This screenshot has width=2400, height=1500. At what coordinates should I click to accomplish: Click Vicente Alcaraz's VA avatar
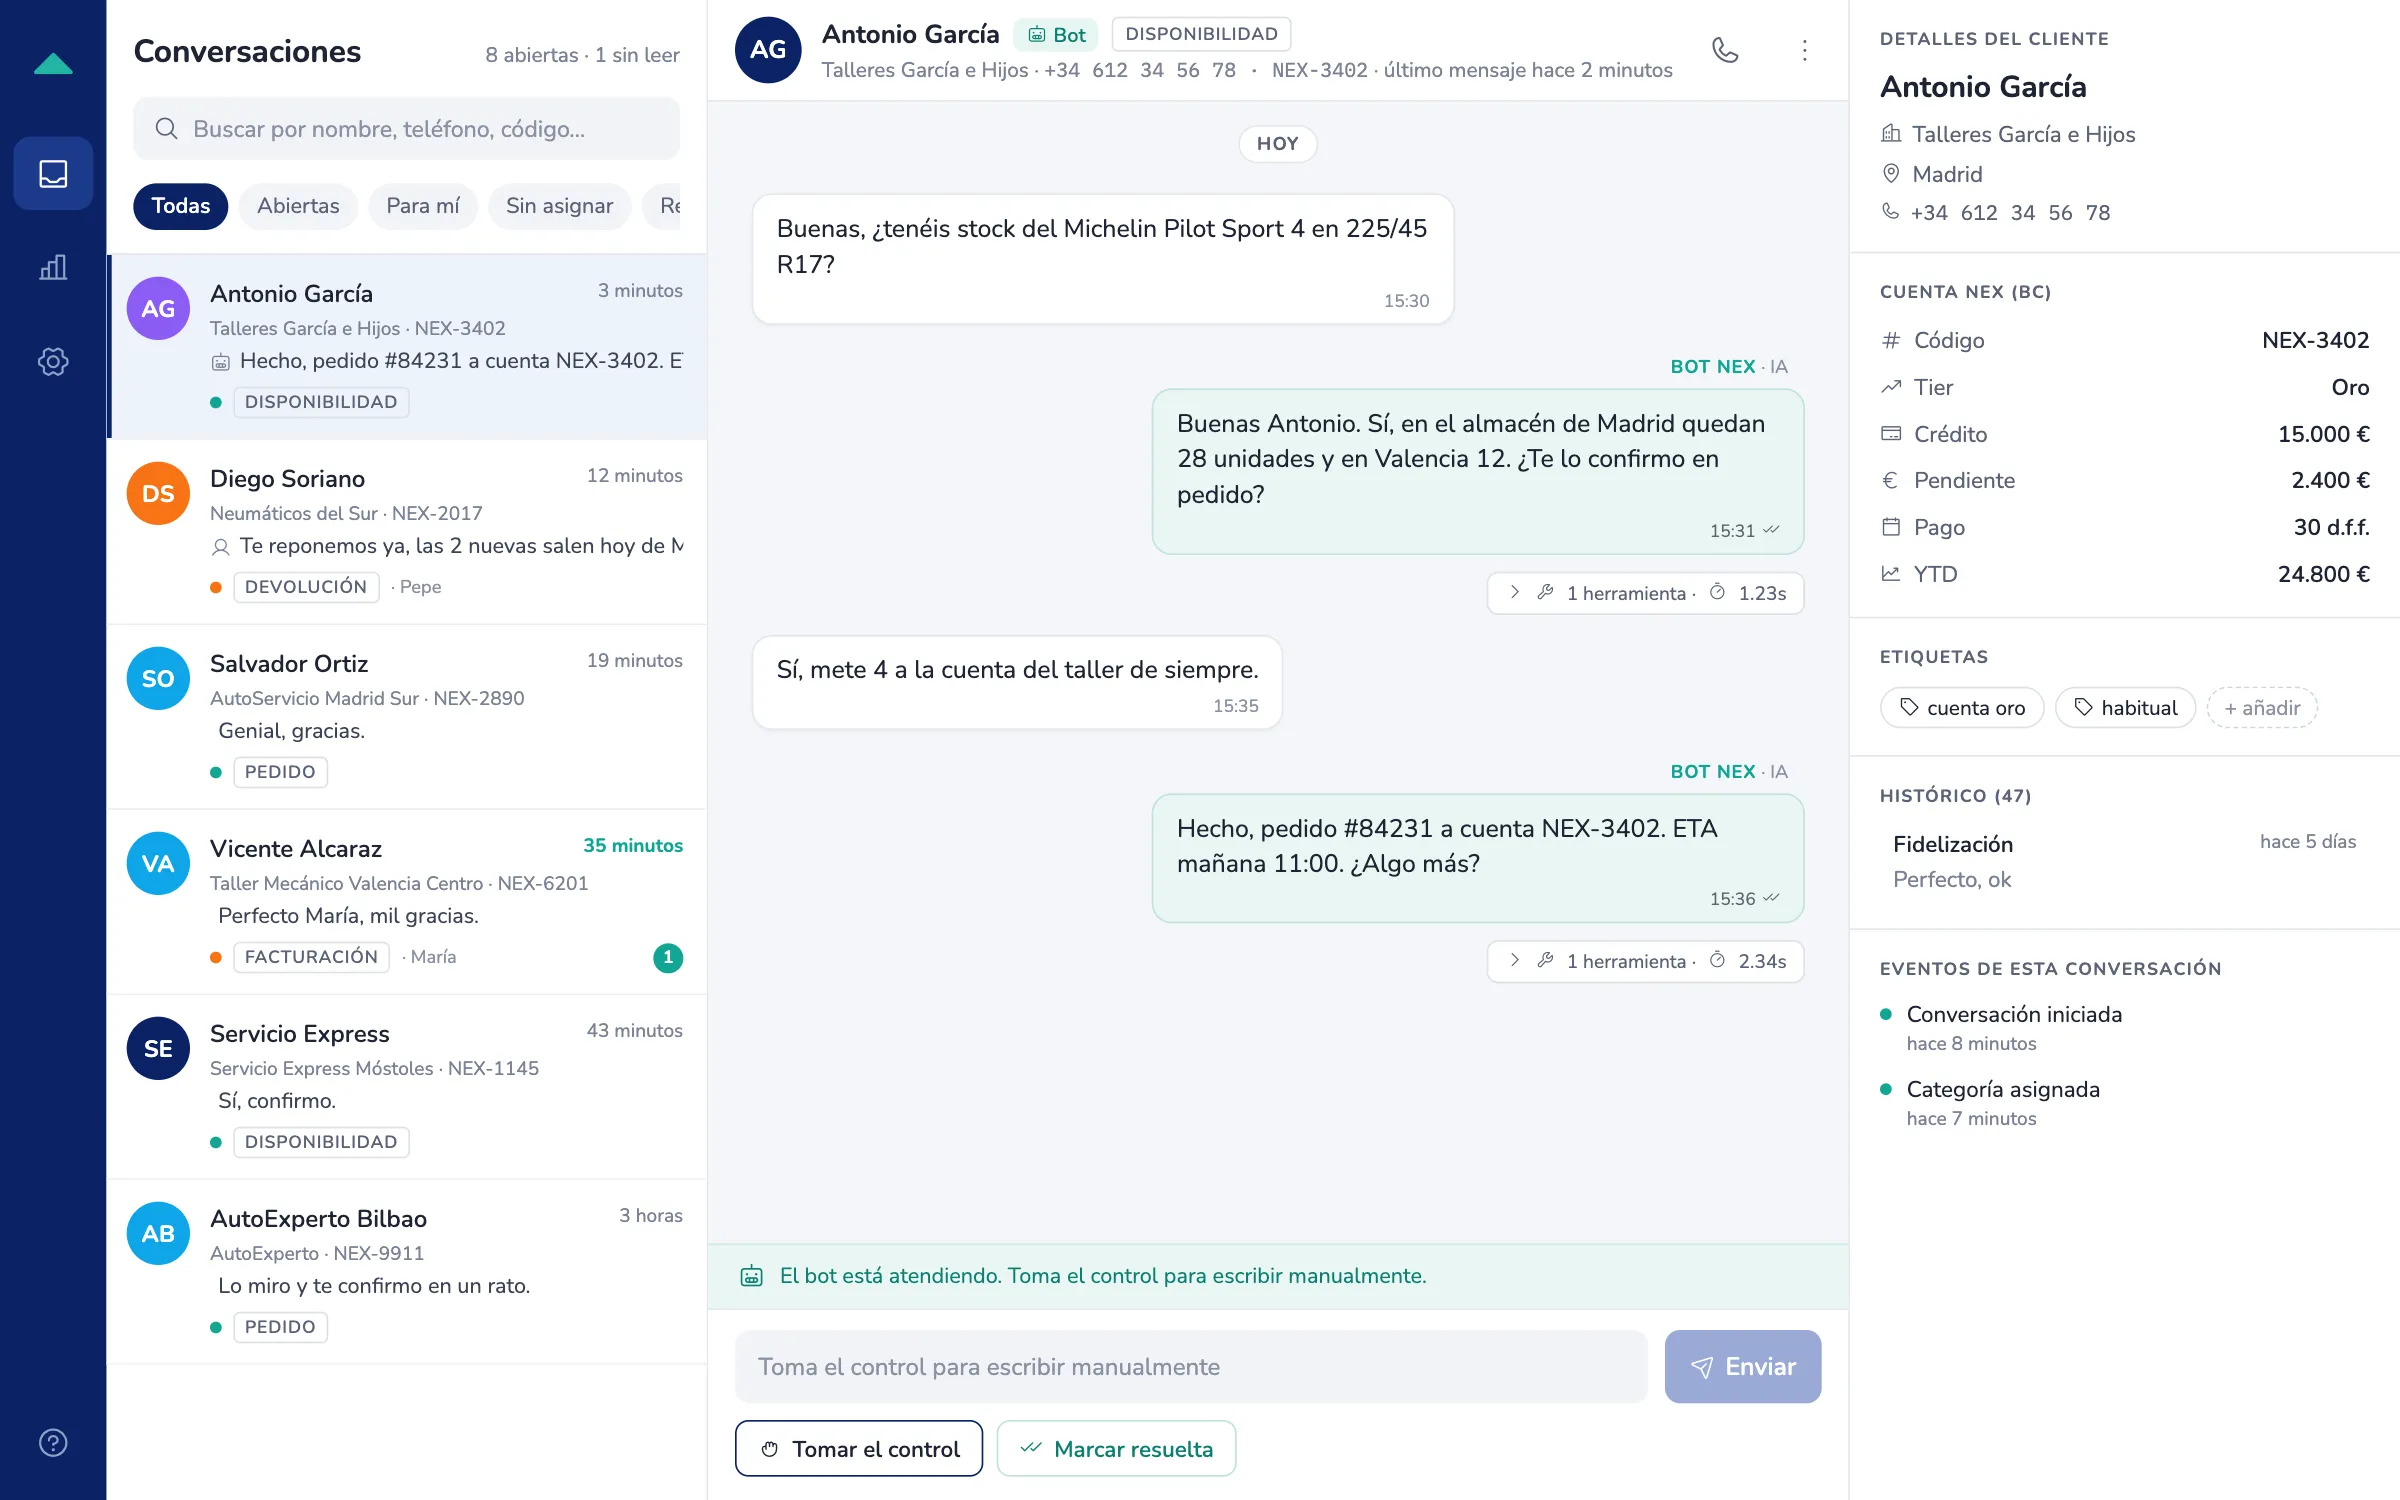(x=158, y=863)
